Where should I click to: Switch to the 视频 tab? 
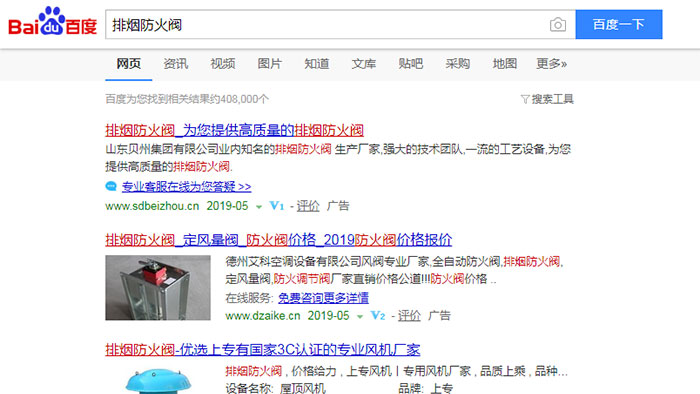coord(223,64)
